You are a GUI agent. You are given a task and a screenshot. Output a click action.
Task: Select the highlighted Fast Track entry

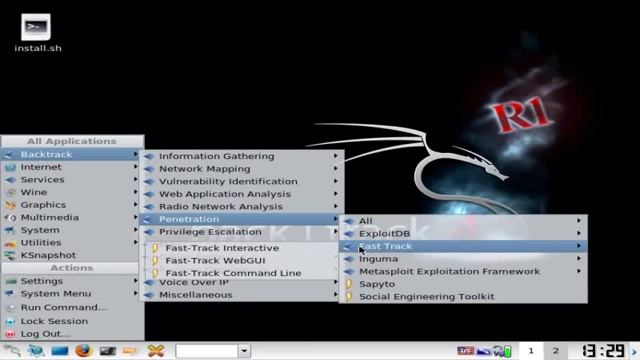click(463, 246)
